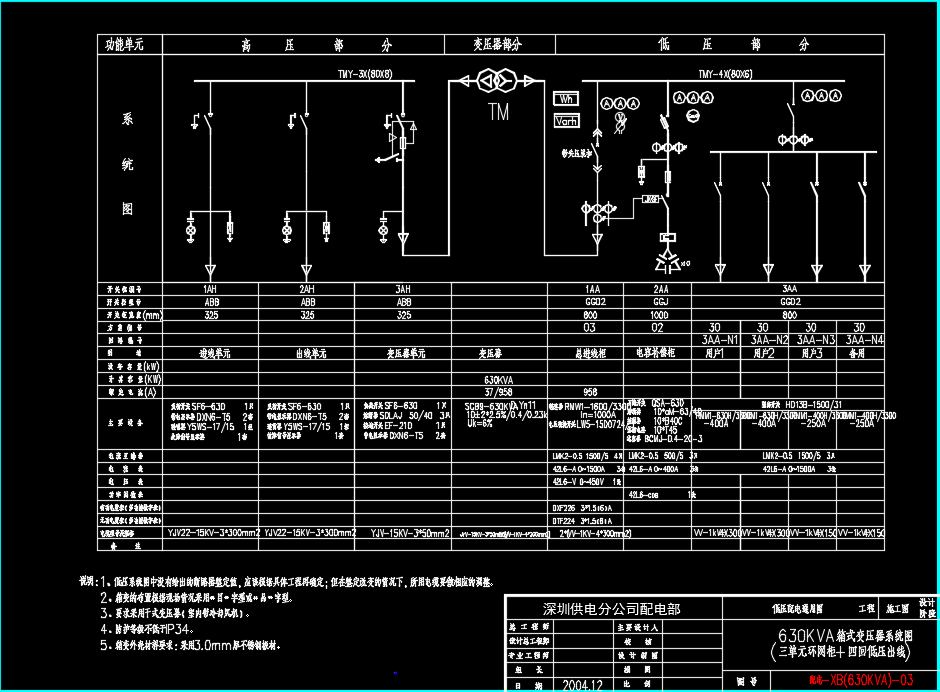Select the 37/958 rated current value

point(498,392)
